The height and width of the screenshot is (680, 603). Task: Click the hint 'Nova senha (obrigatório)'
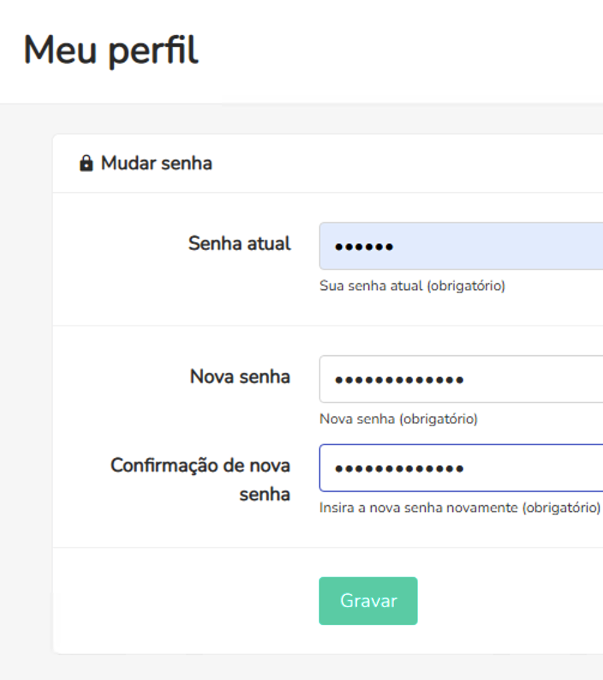click(x=398, y=419)
